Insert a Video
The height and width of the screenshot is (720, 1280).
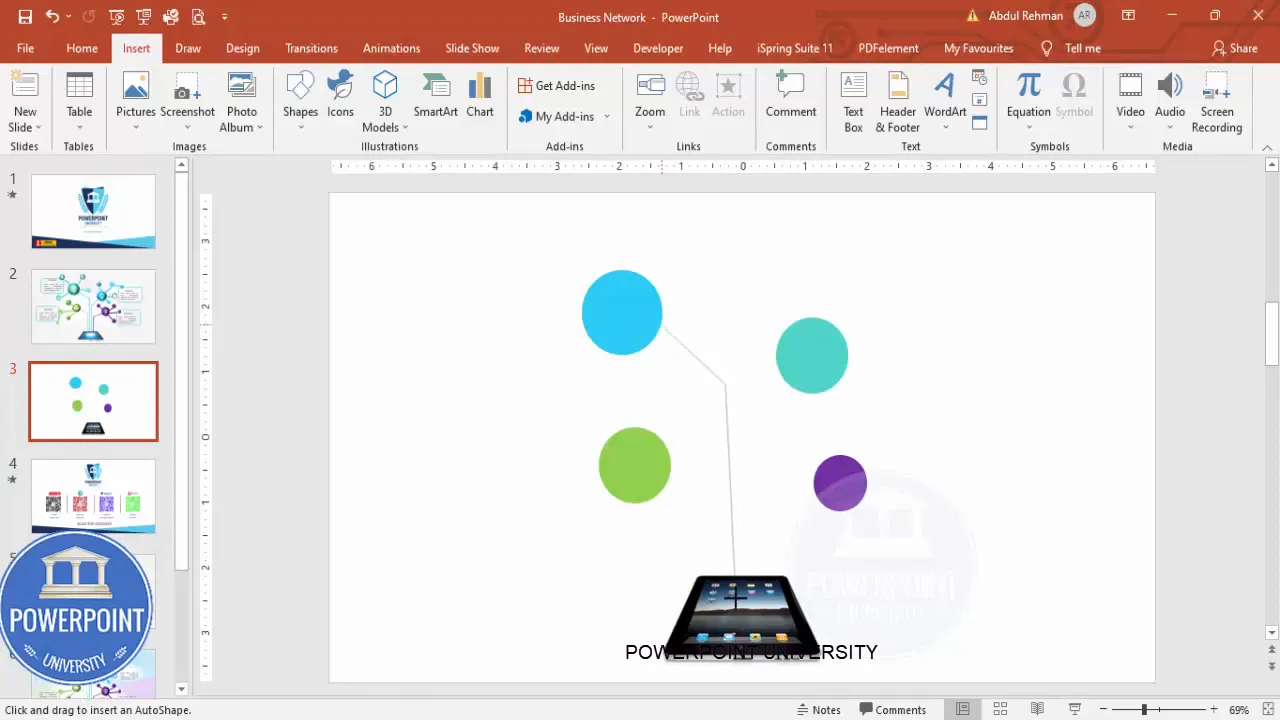[1130, 103]
